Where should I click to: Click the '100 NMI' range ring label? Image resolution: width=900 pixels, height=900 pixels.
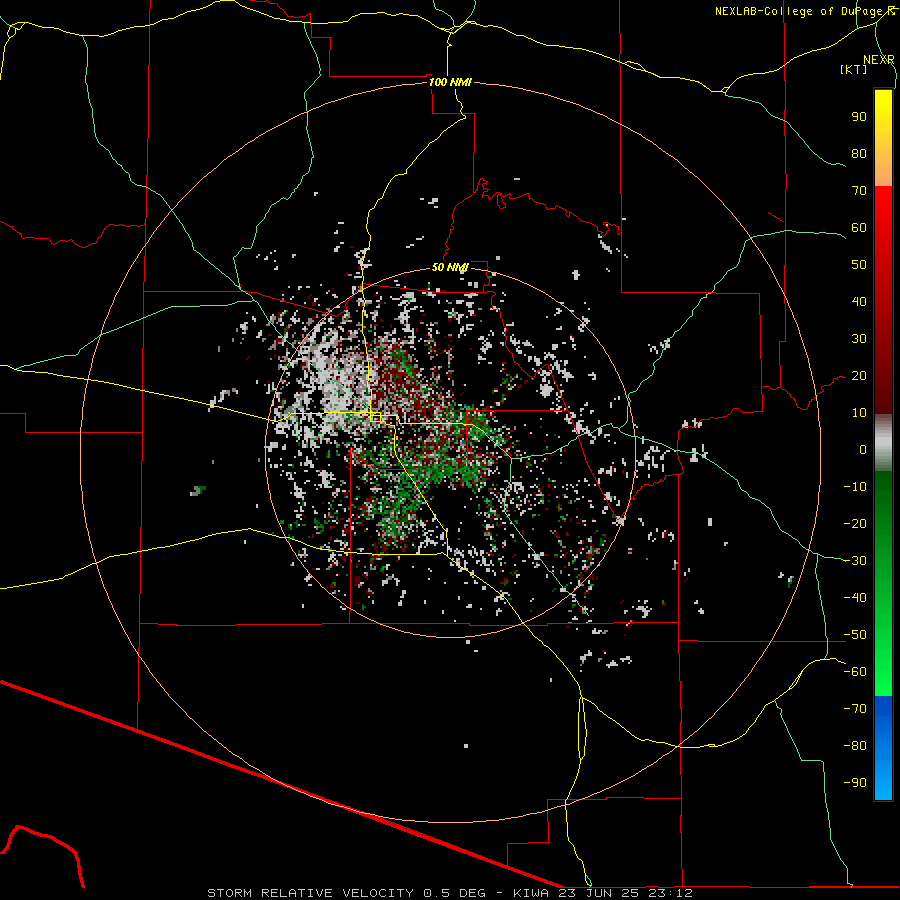click(450, 82)
